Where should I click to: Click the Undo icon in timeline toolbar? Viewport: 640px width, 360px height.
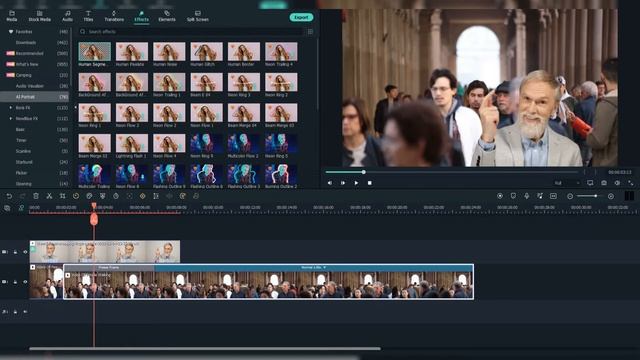(x=9, y=196)
